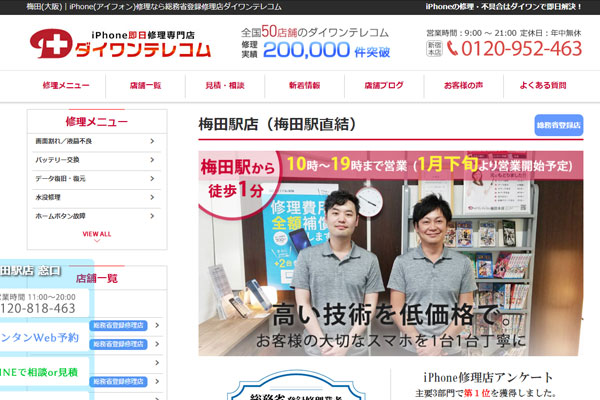Click the 新宿本店 badge beside the phone number
This screenshot has height=400, width=600.
coord(434,49)
